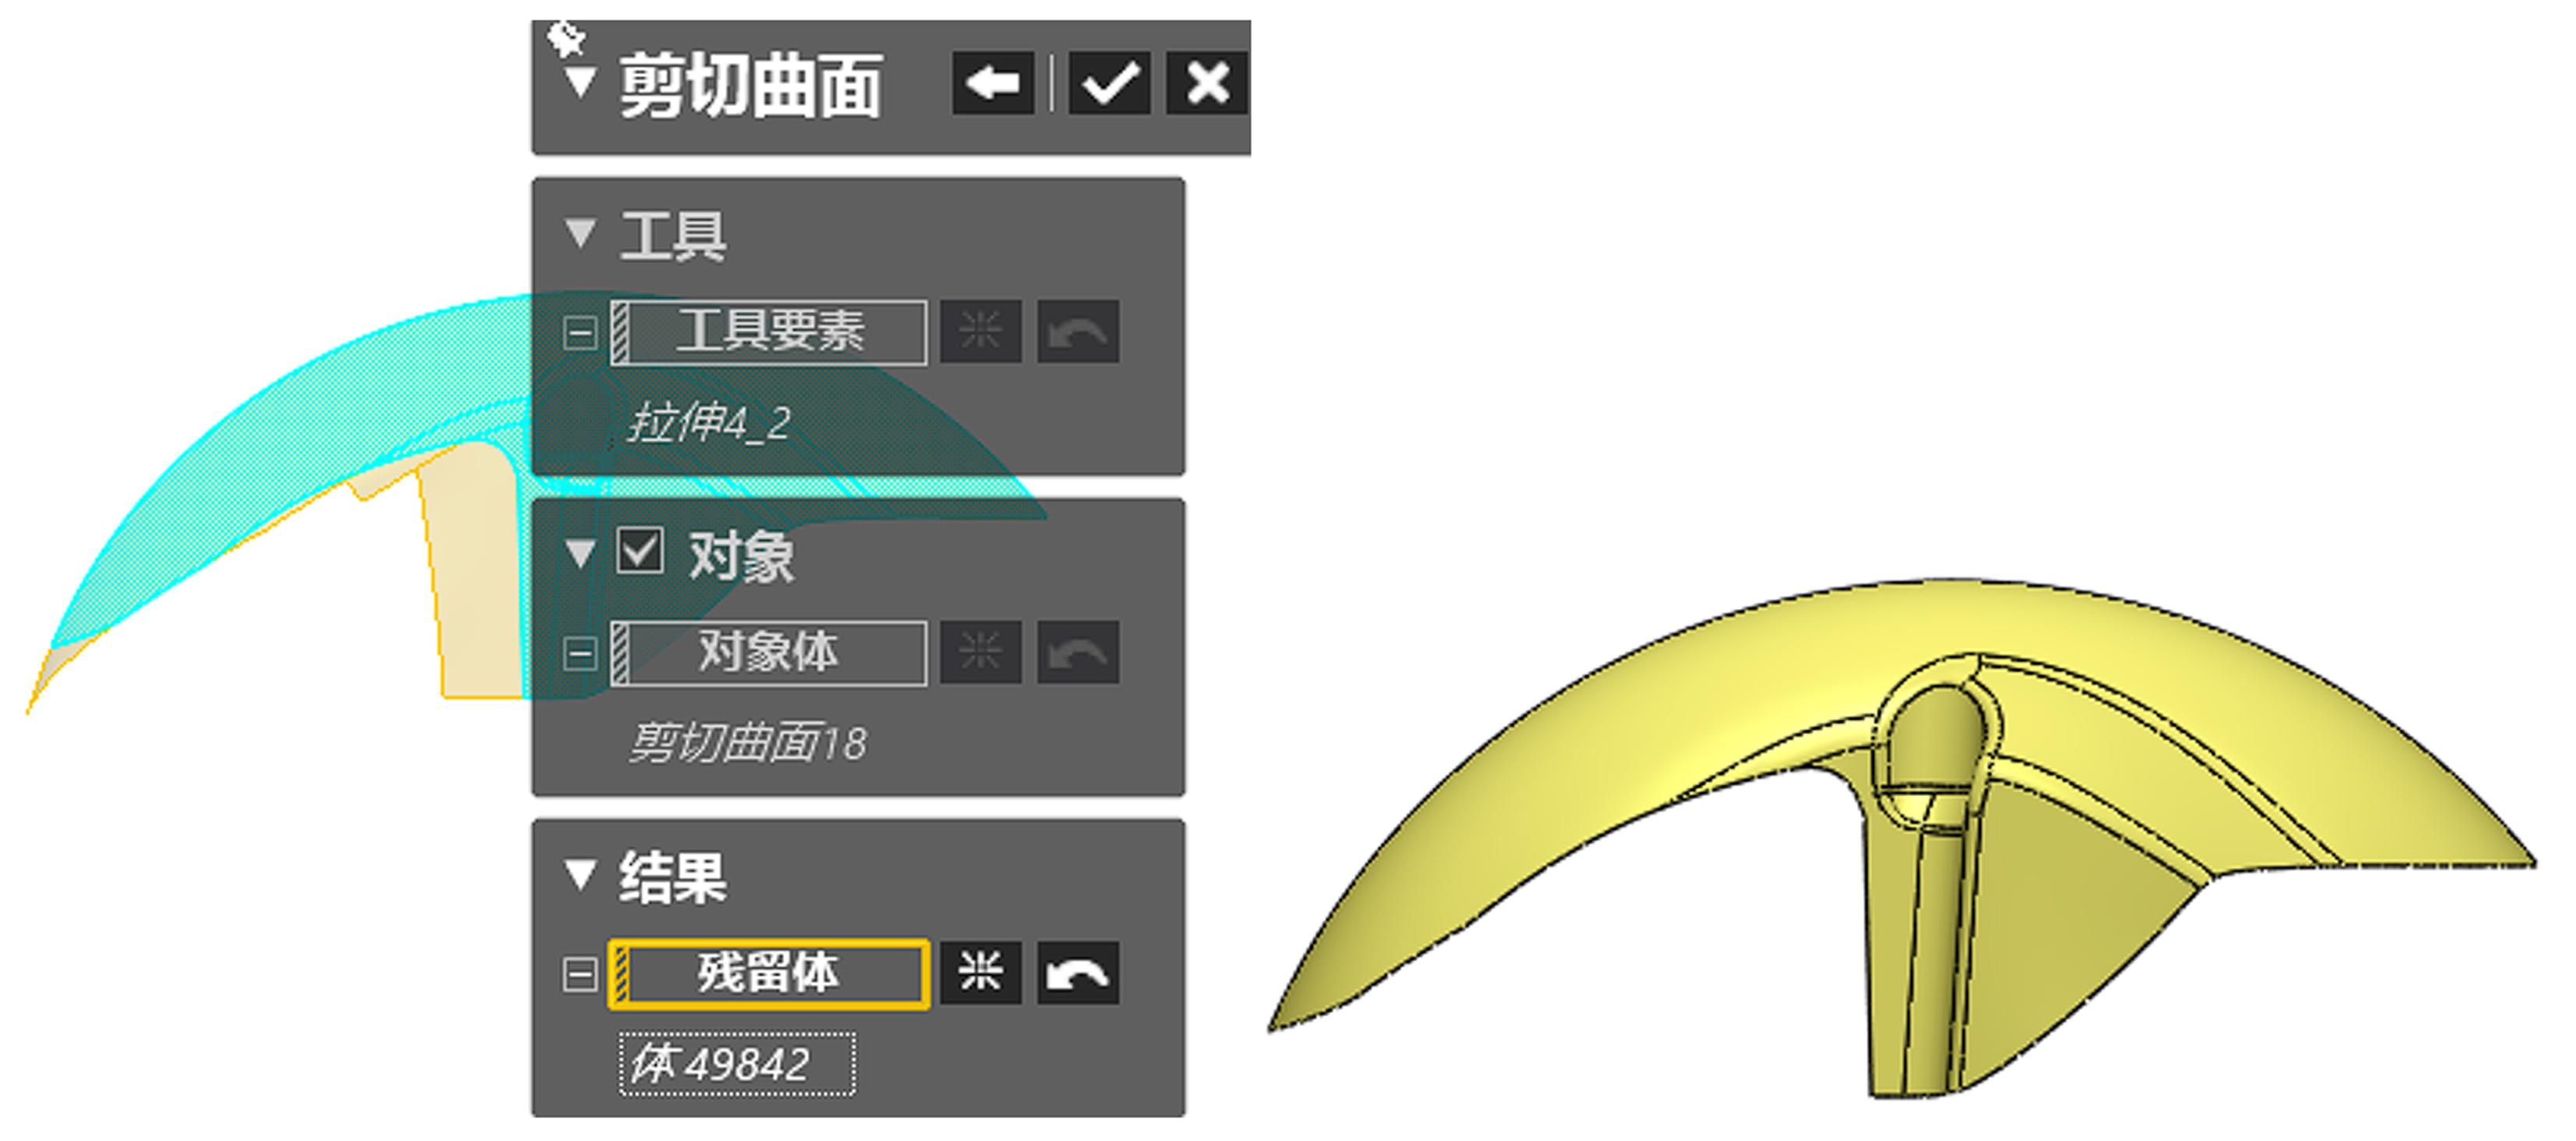Collapse the 残留体 minus box
The width and height of the screenshot is (2576, 1141).
580,974
